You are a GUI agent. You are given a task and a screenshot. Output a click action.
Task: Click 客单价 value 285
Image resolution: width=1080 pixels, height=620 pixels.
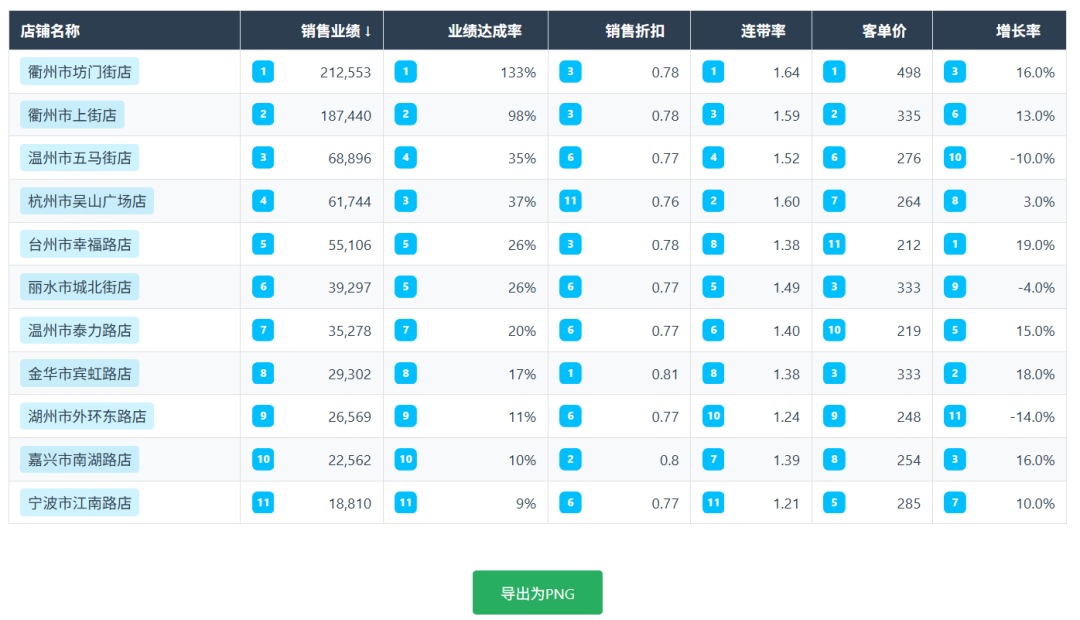tap(908, 504)
